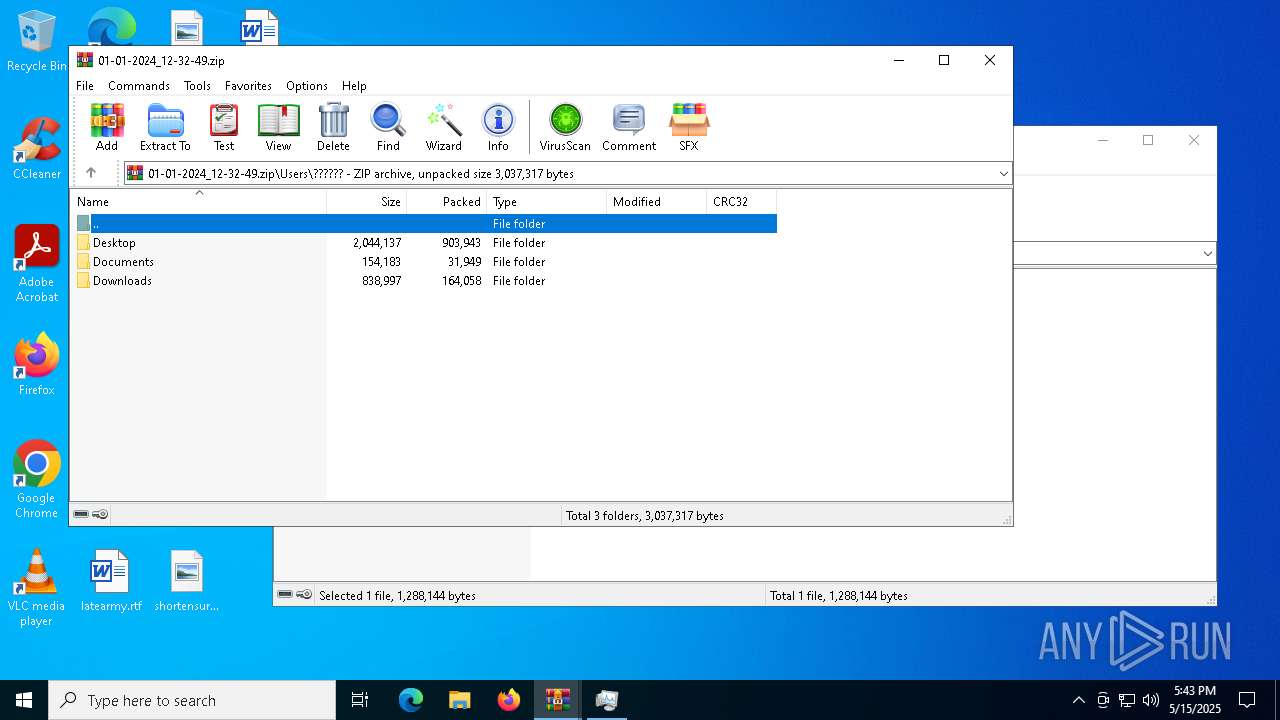
Task: Add an archive Comment
Action: tap(629, 127)
